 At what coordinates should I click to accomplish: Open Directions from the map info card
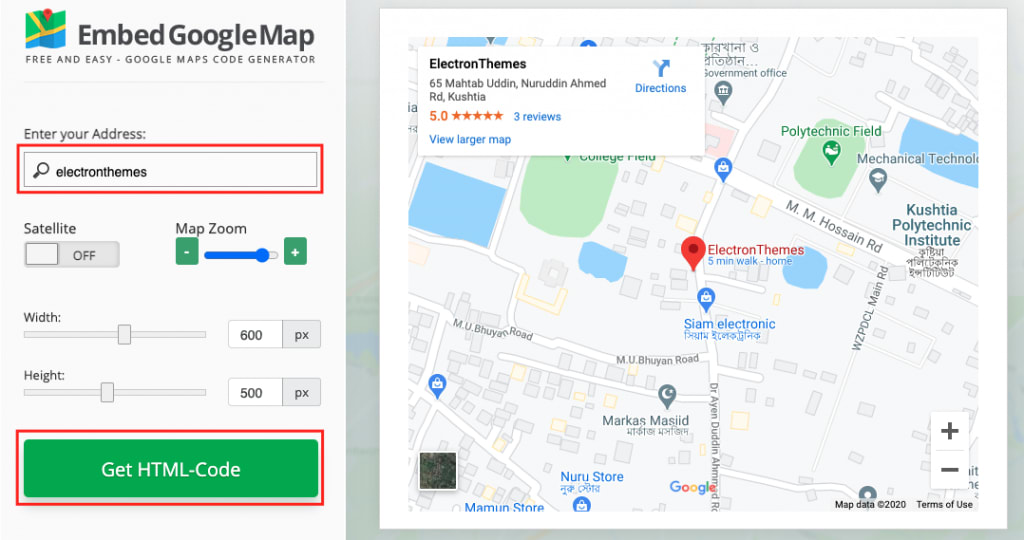pos(660,77)
